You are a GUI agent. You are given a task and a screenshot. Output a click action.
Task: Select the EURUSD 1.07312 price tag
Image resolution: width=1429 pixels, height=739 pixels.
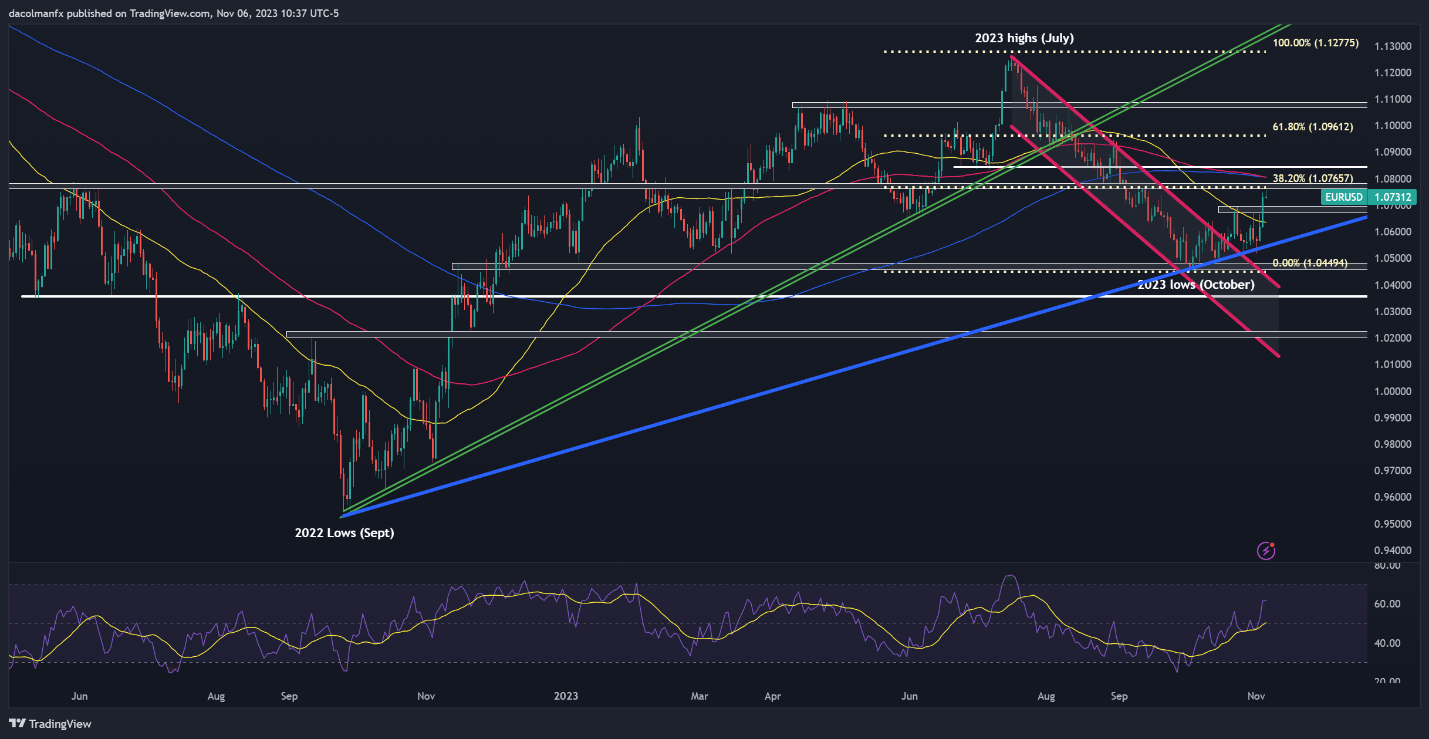point(1367,198)
